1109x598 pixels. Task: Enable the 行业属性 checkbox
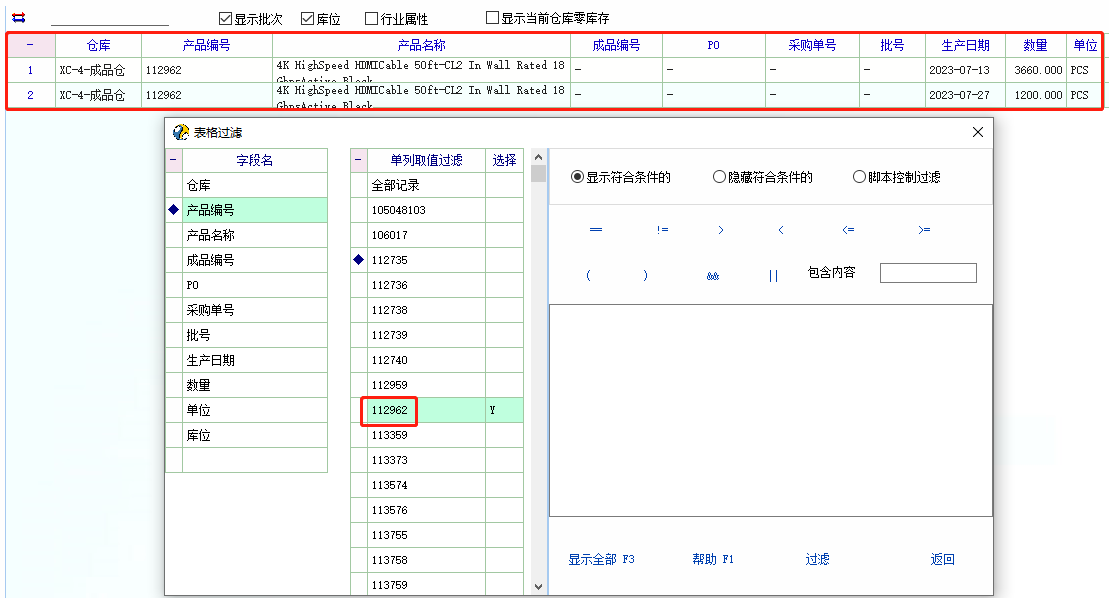(x=371, y=19)
